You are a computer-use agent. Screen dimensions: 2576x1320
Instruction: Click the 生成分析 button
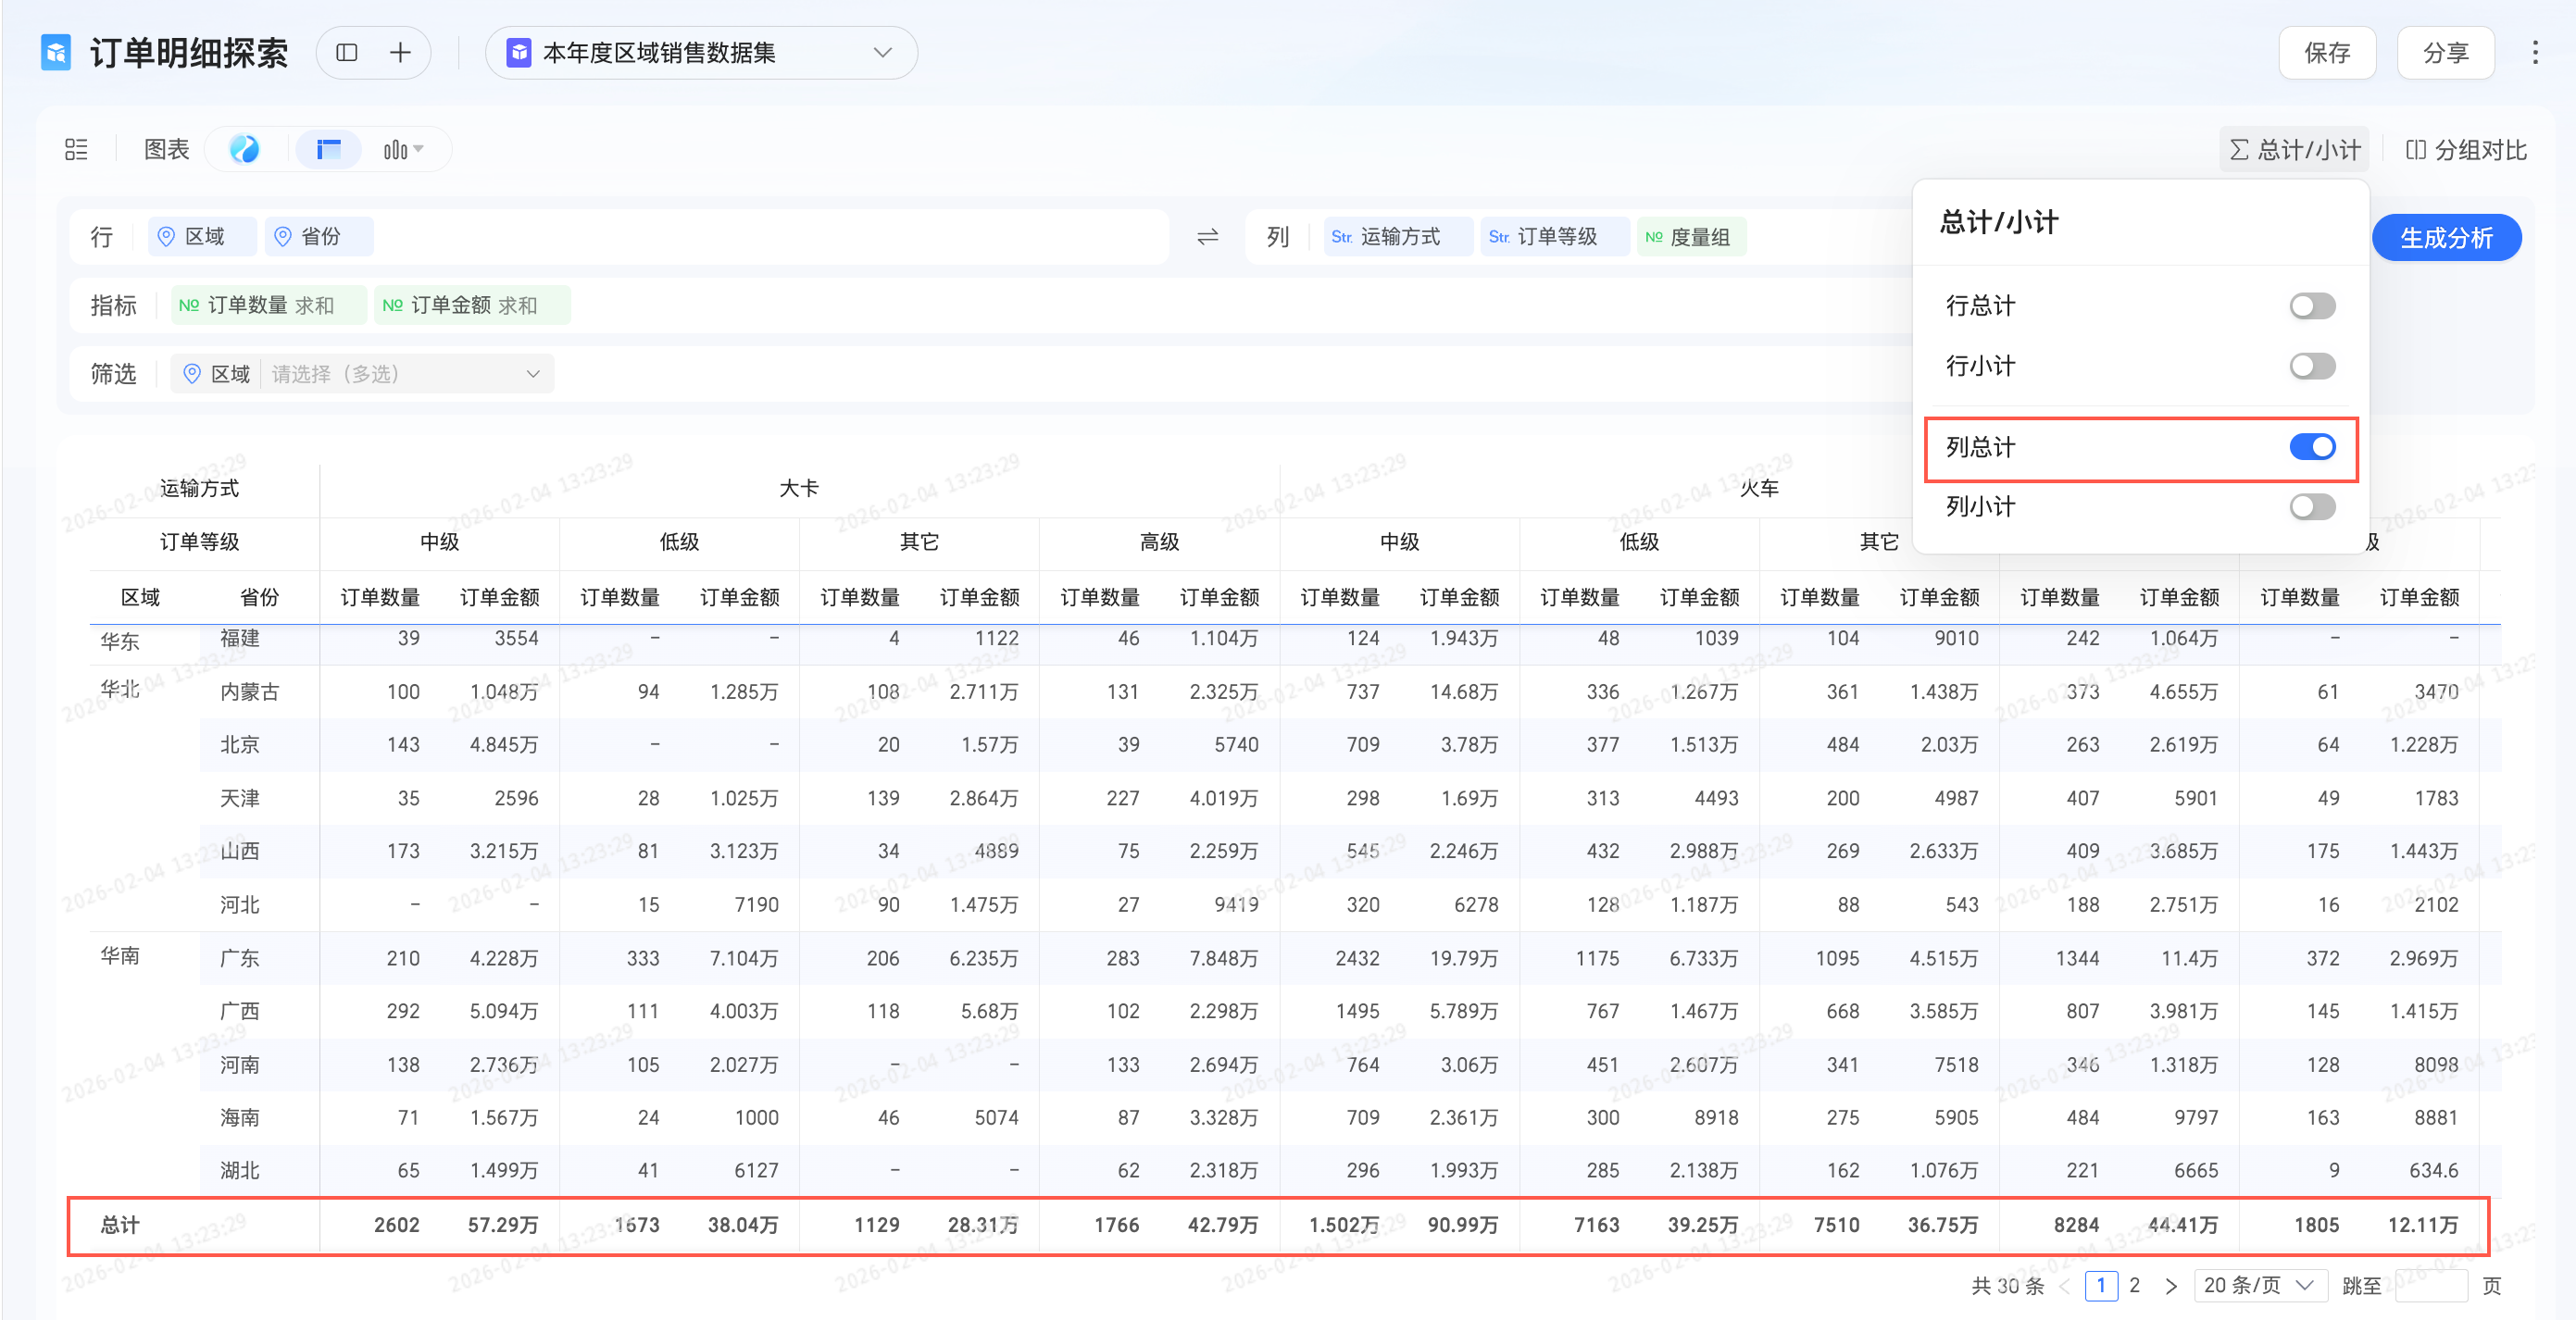(2445, 238)
